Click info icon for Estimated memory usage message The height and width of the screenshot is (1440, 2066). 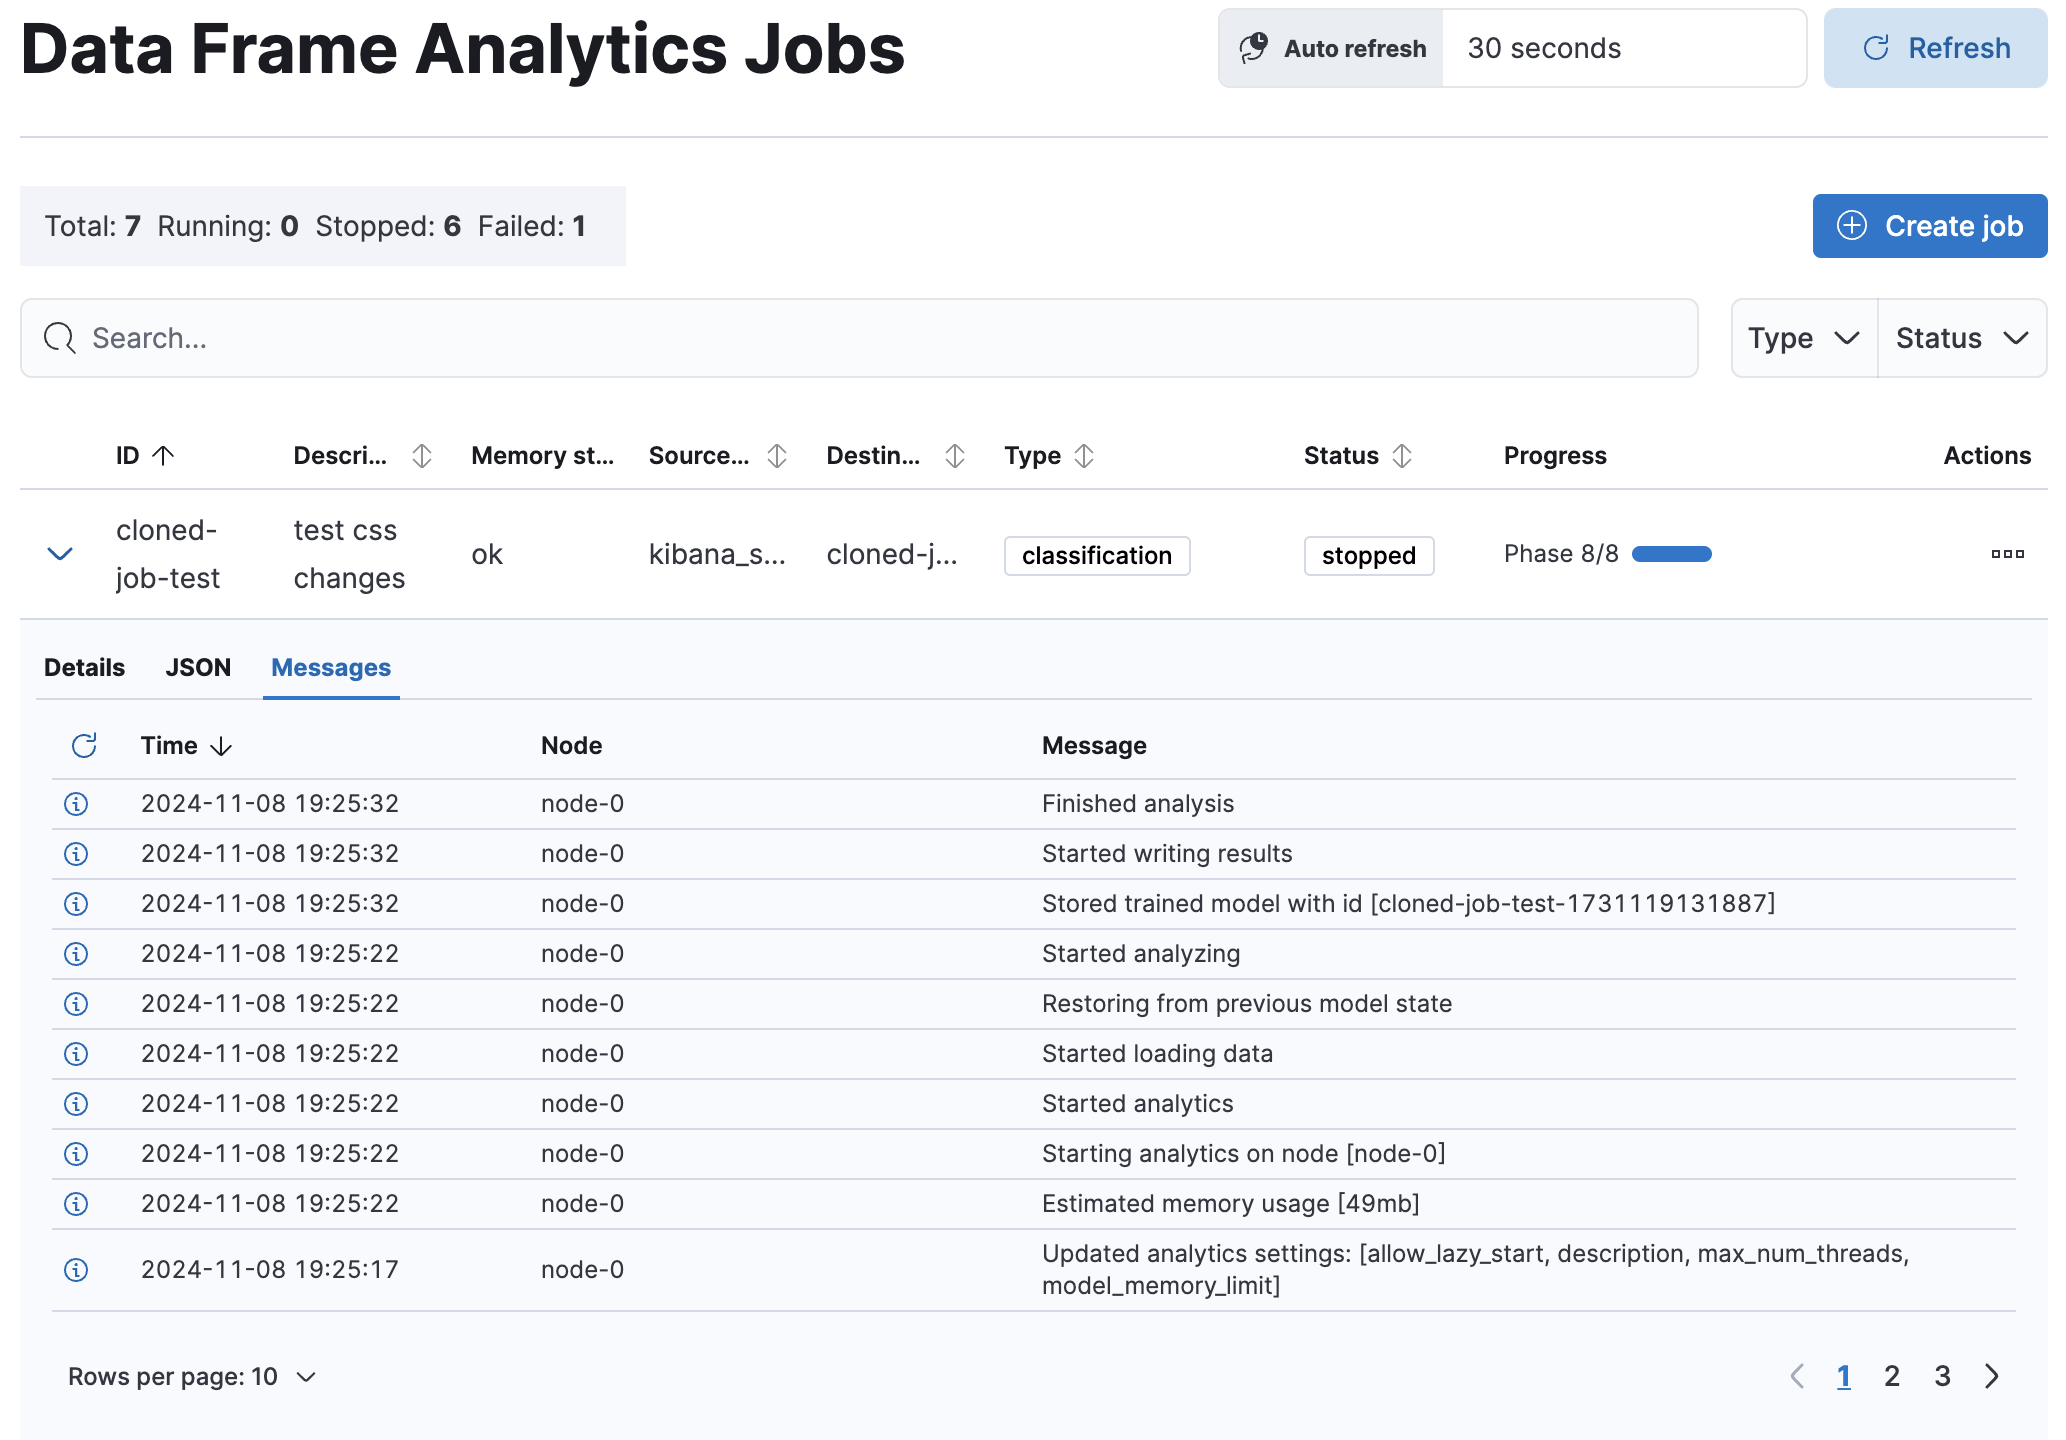click(76, 1204)
